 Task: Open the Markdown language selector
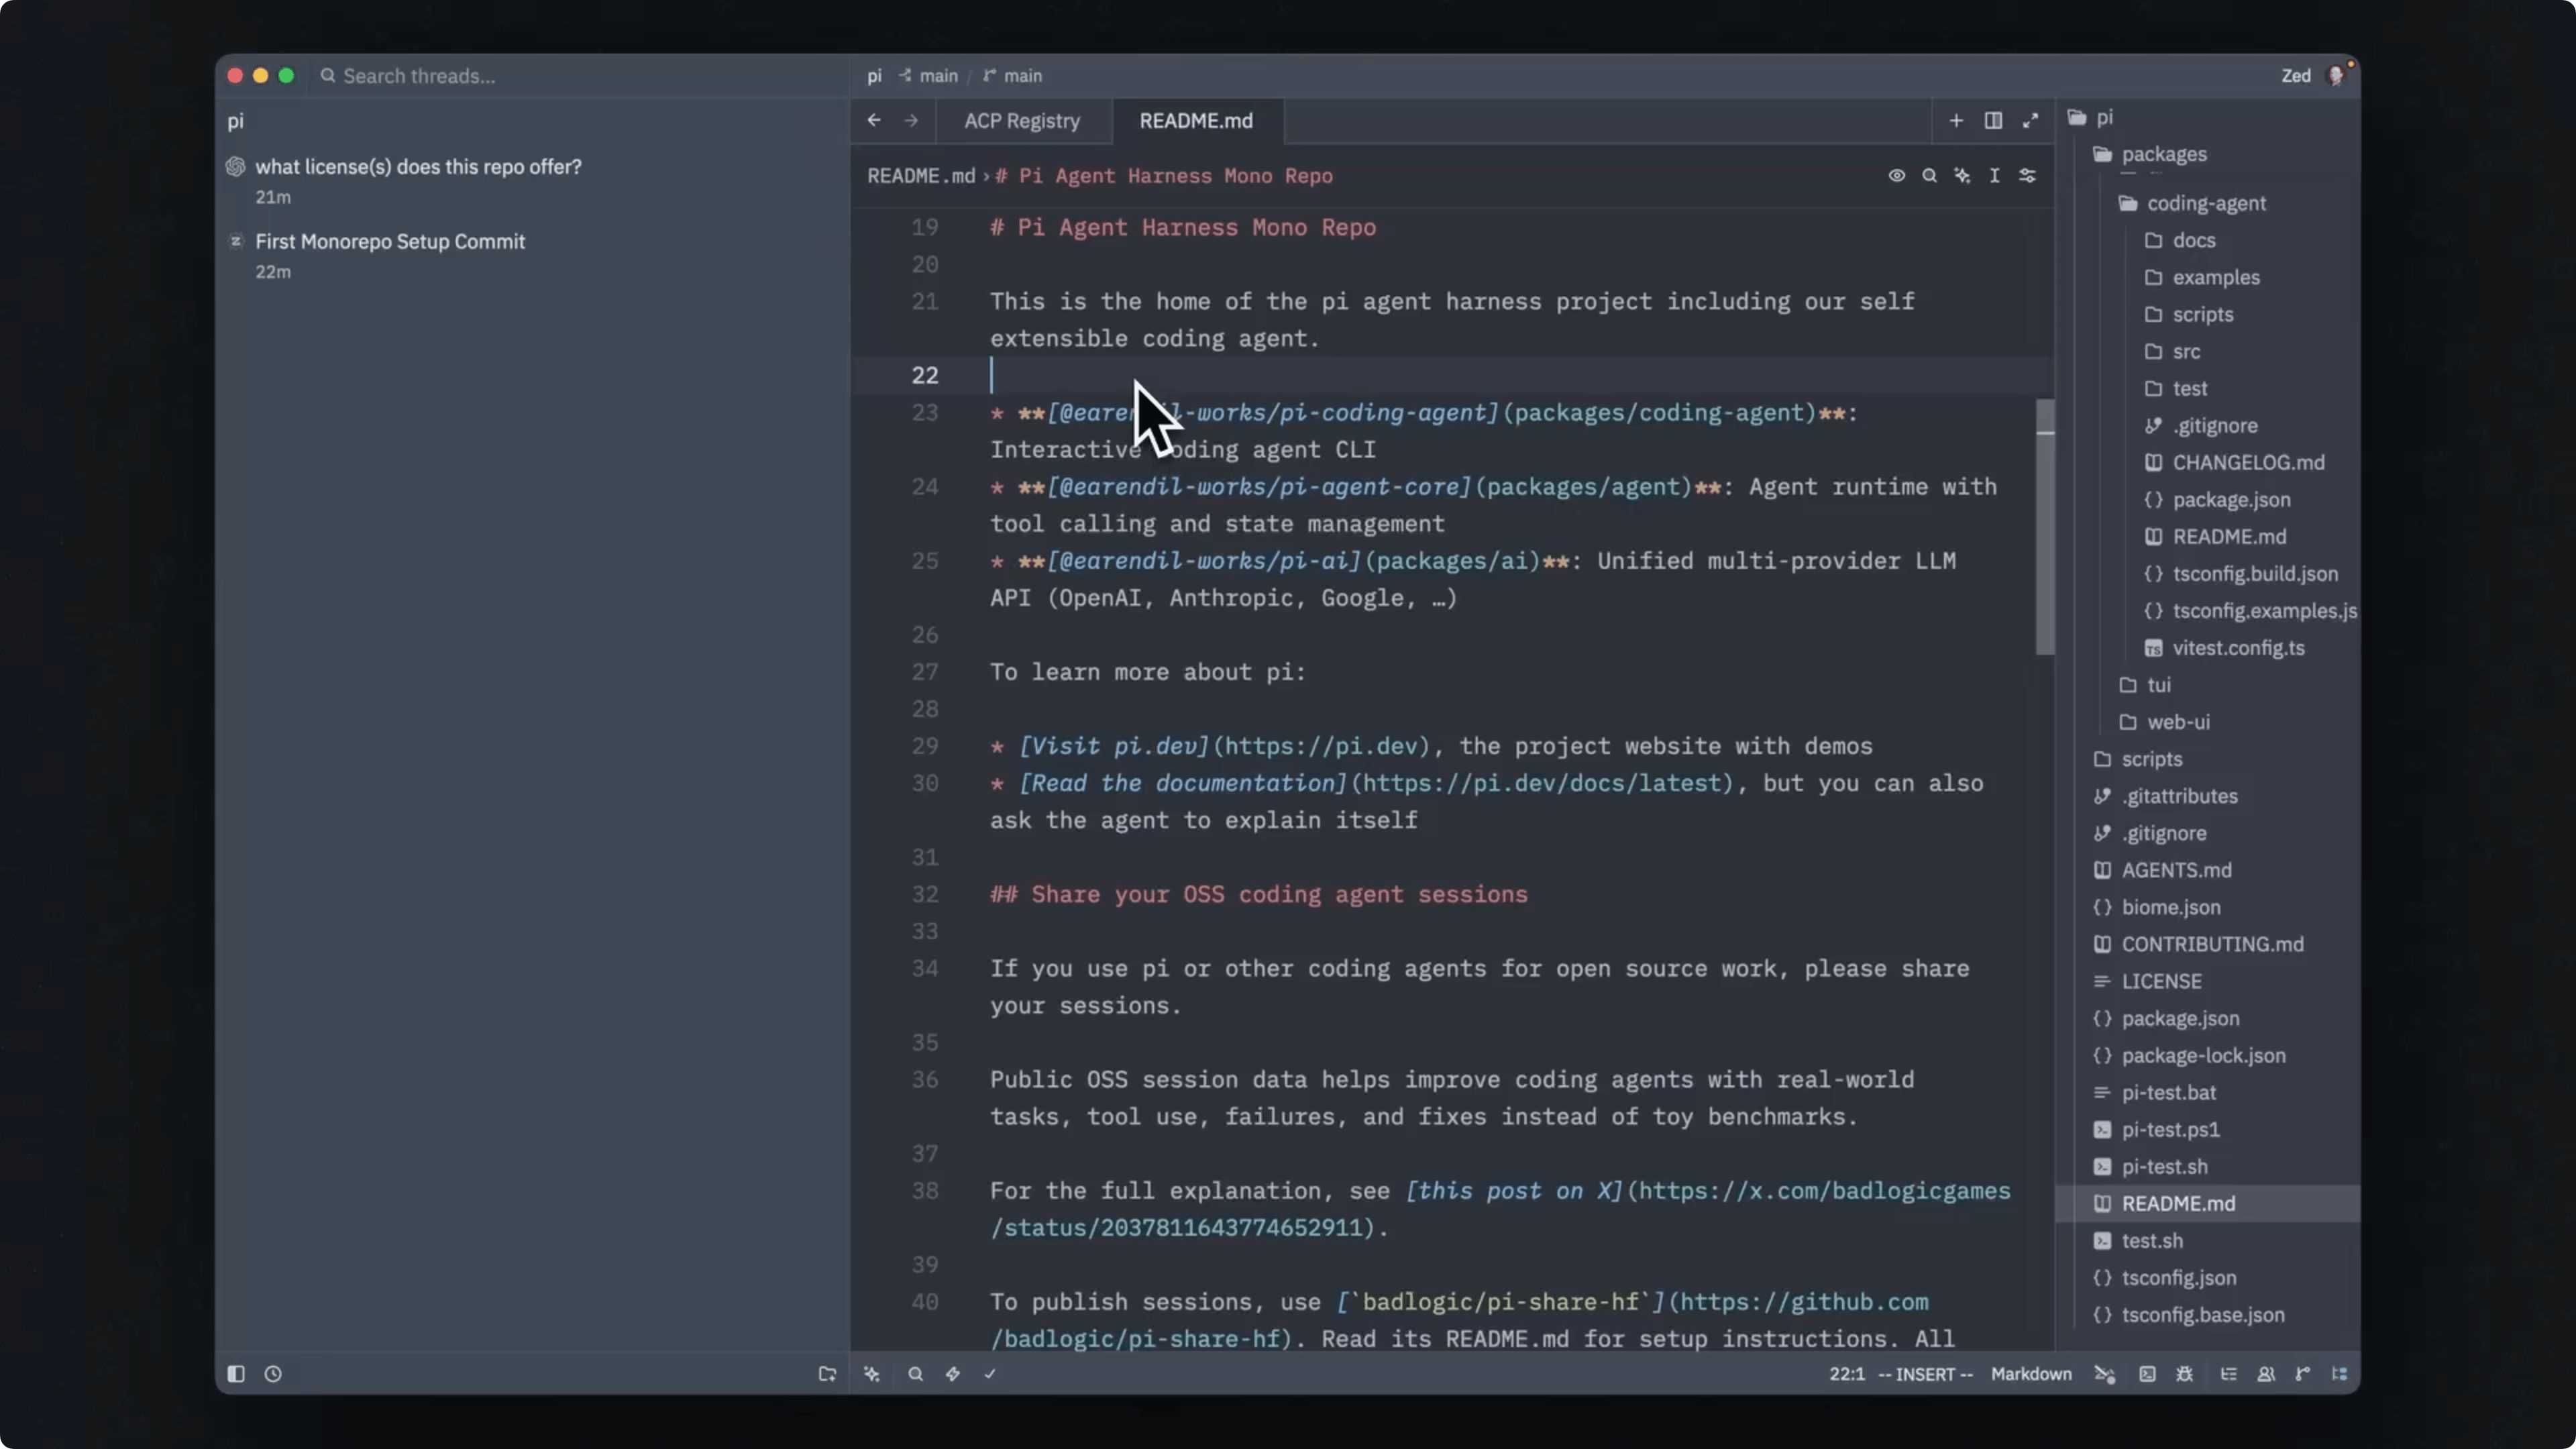[2031, 1374]
